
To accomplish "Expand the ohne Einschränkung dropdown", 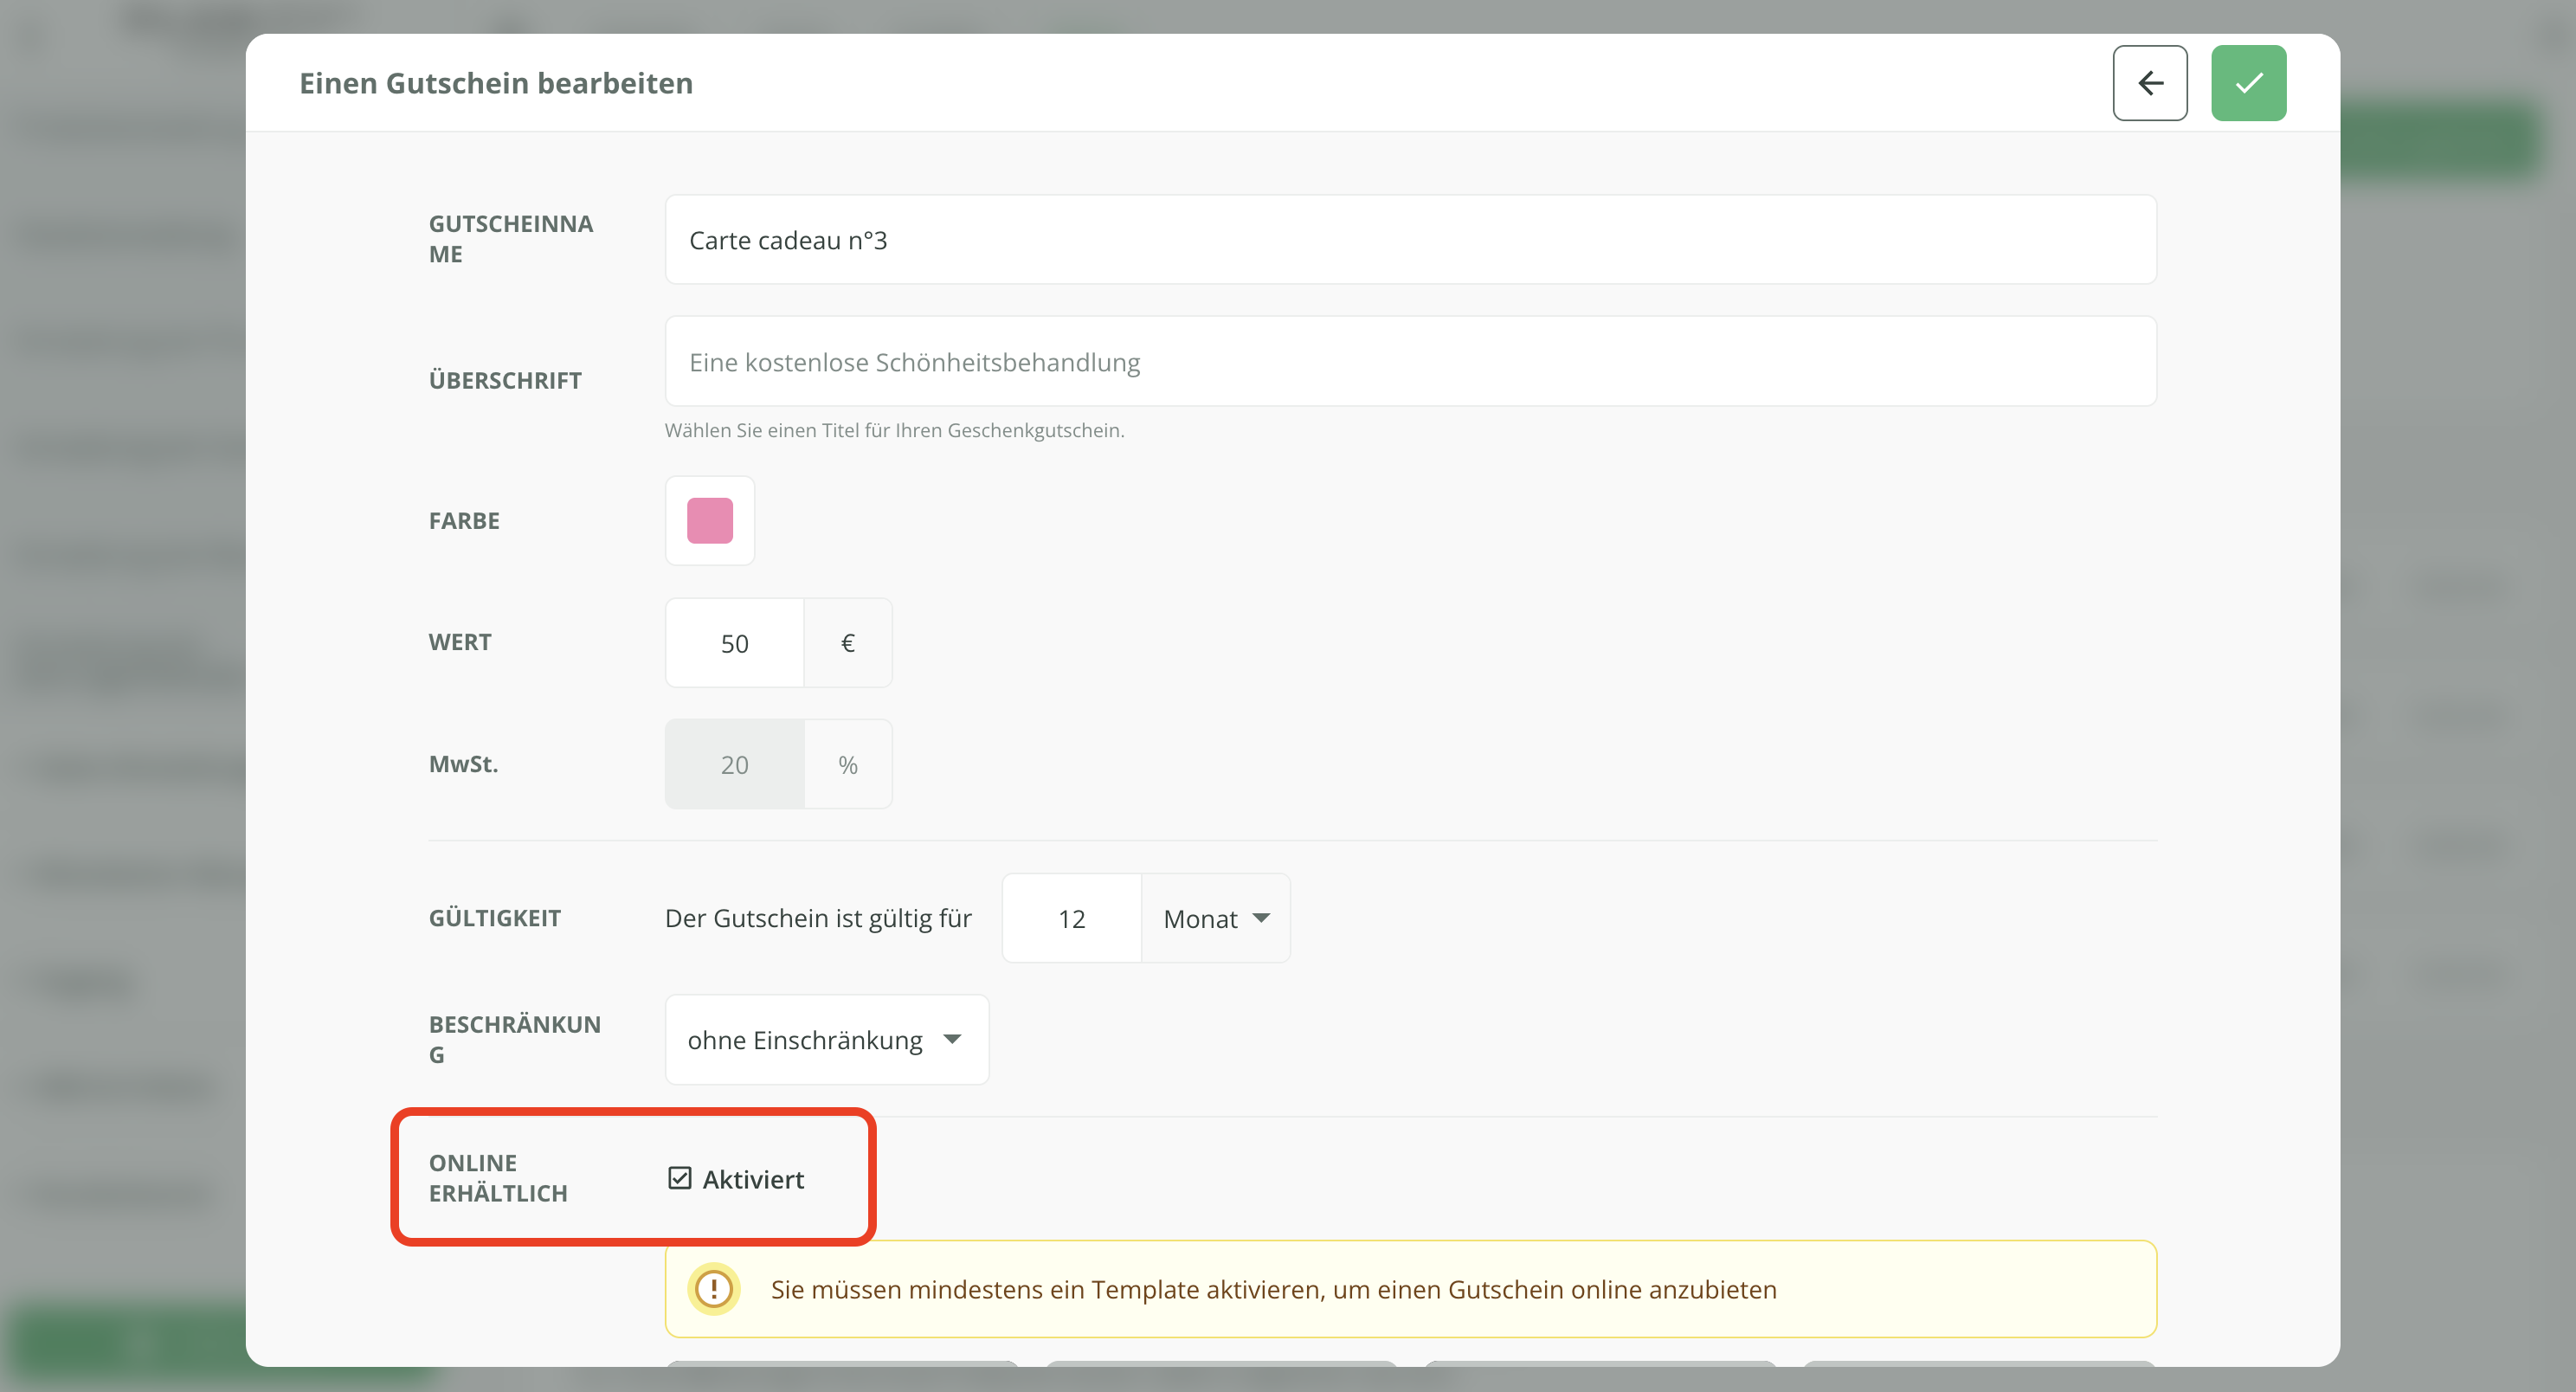I will point(826,1040).
